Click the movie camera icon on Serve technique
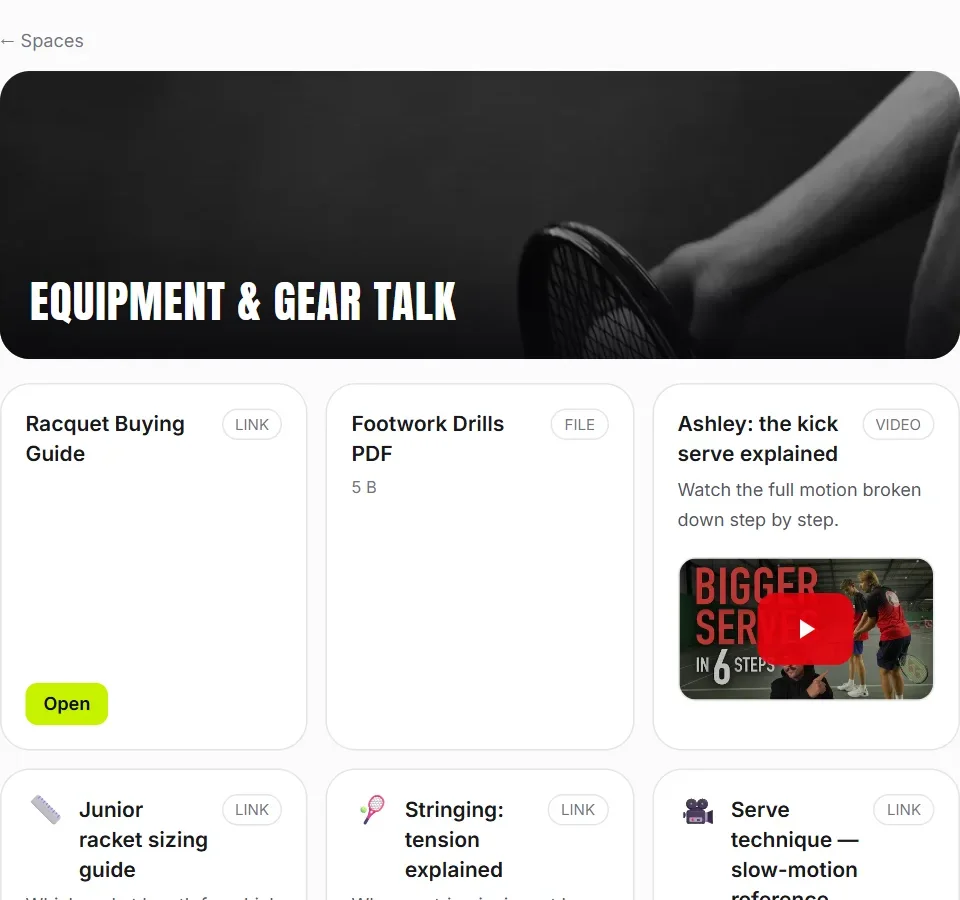The width and height of the screenshot is (960, 900). 698,811
